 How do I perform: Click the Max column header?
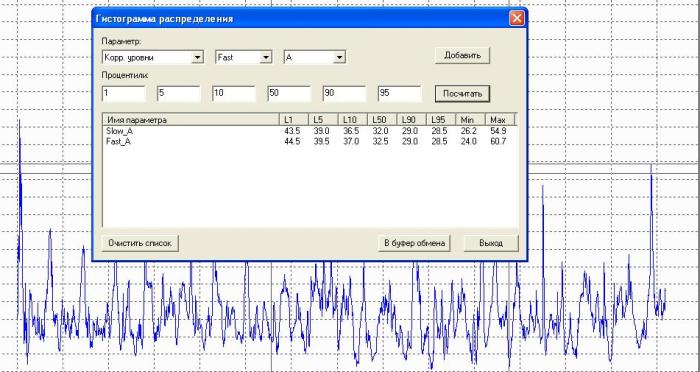(x=500, y=120)
